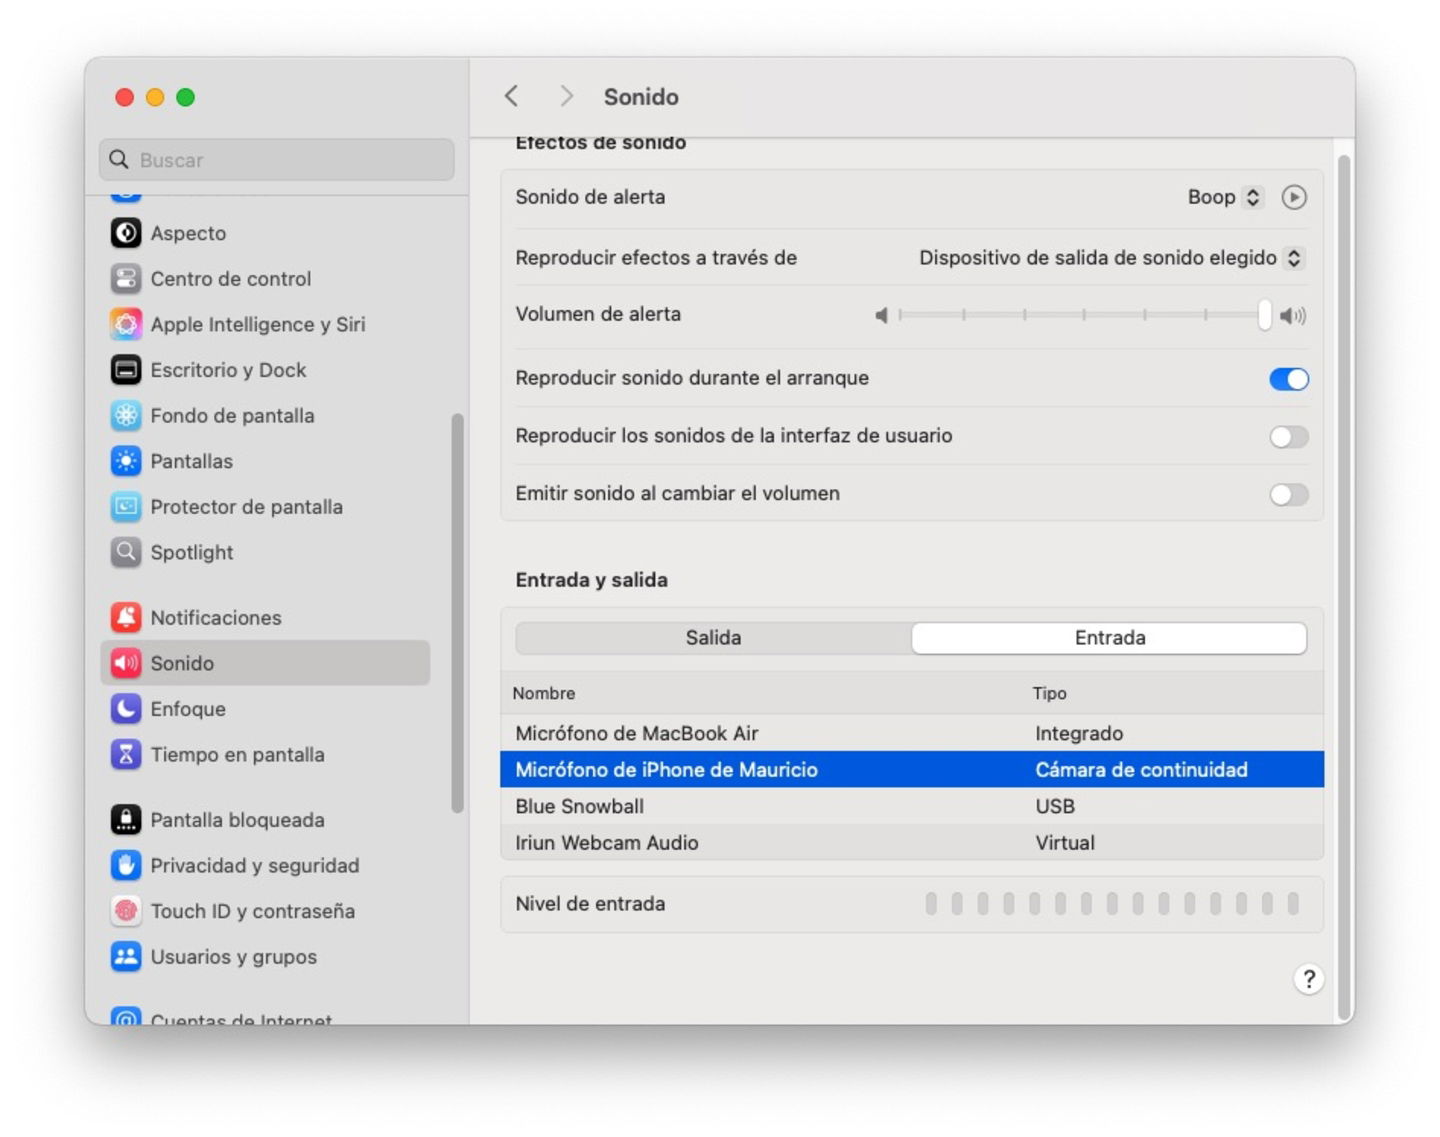Screen dimensions: 1440x1137
Task: Adjust the Volumen de alerta slider knob
Action: (x=1265, y=315)
